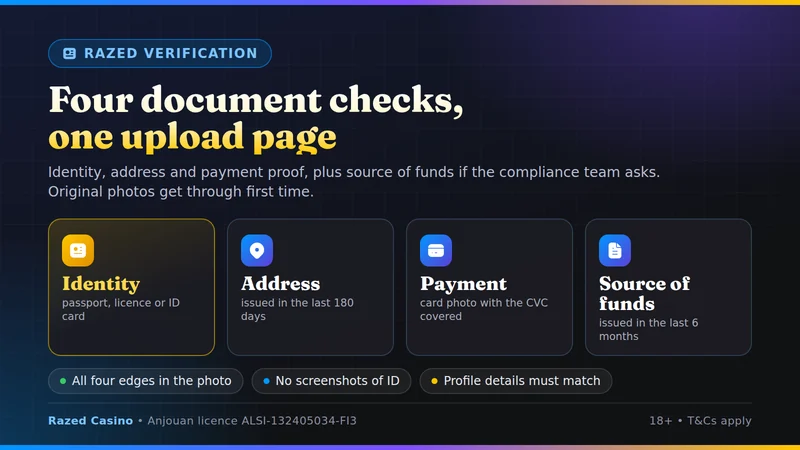Select the Payment document card

489,287
